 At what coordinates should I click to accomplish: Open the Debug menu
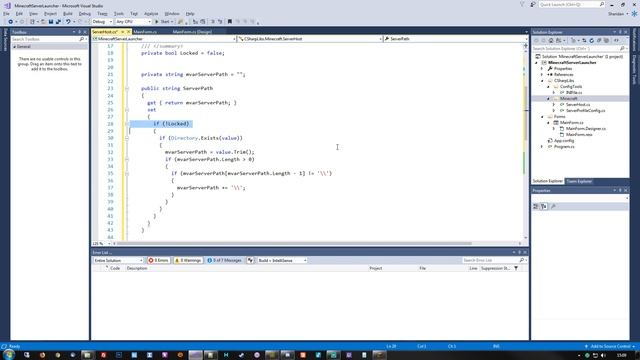pyautogui.click(x=85, y=13)
